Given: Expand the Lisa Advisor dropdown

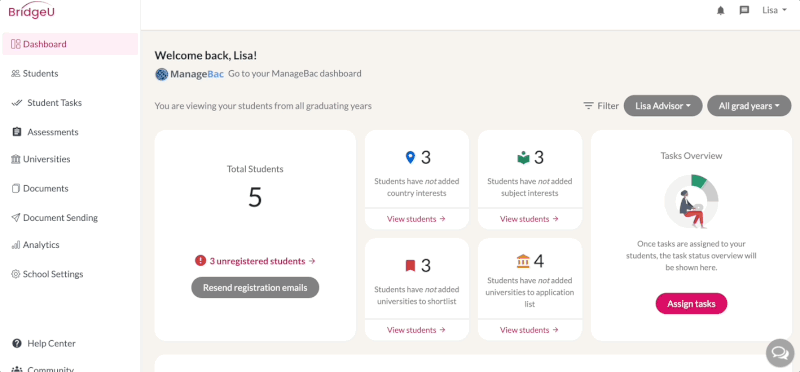Looking at the screenshot, I should (663, 106).
